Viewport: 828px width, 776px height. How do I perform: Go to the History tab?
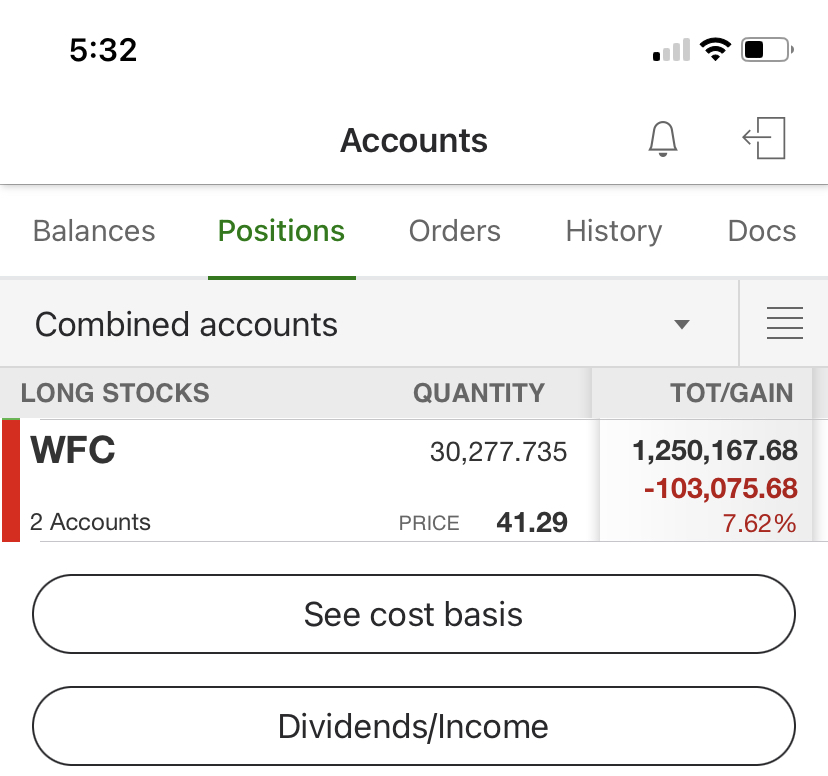coord(613,231)
